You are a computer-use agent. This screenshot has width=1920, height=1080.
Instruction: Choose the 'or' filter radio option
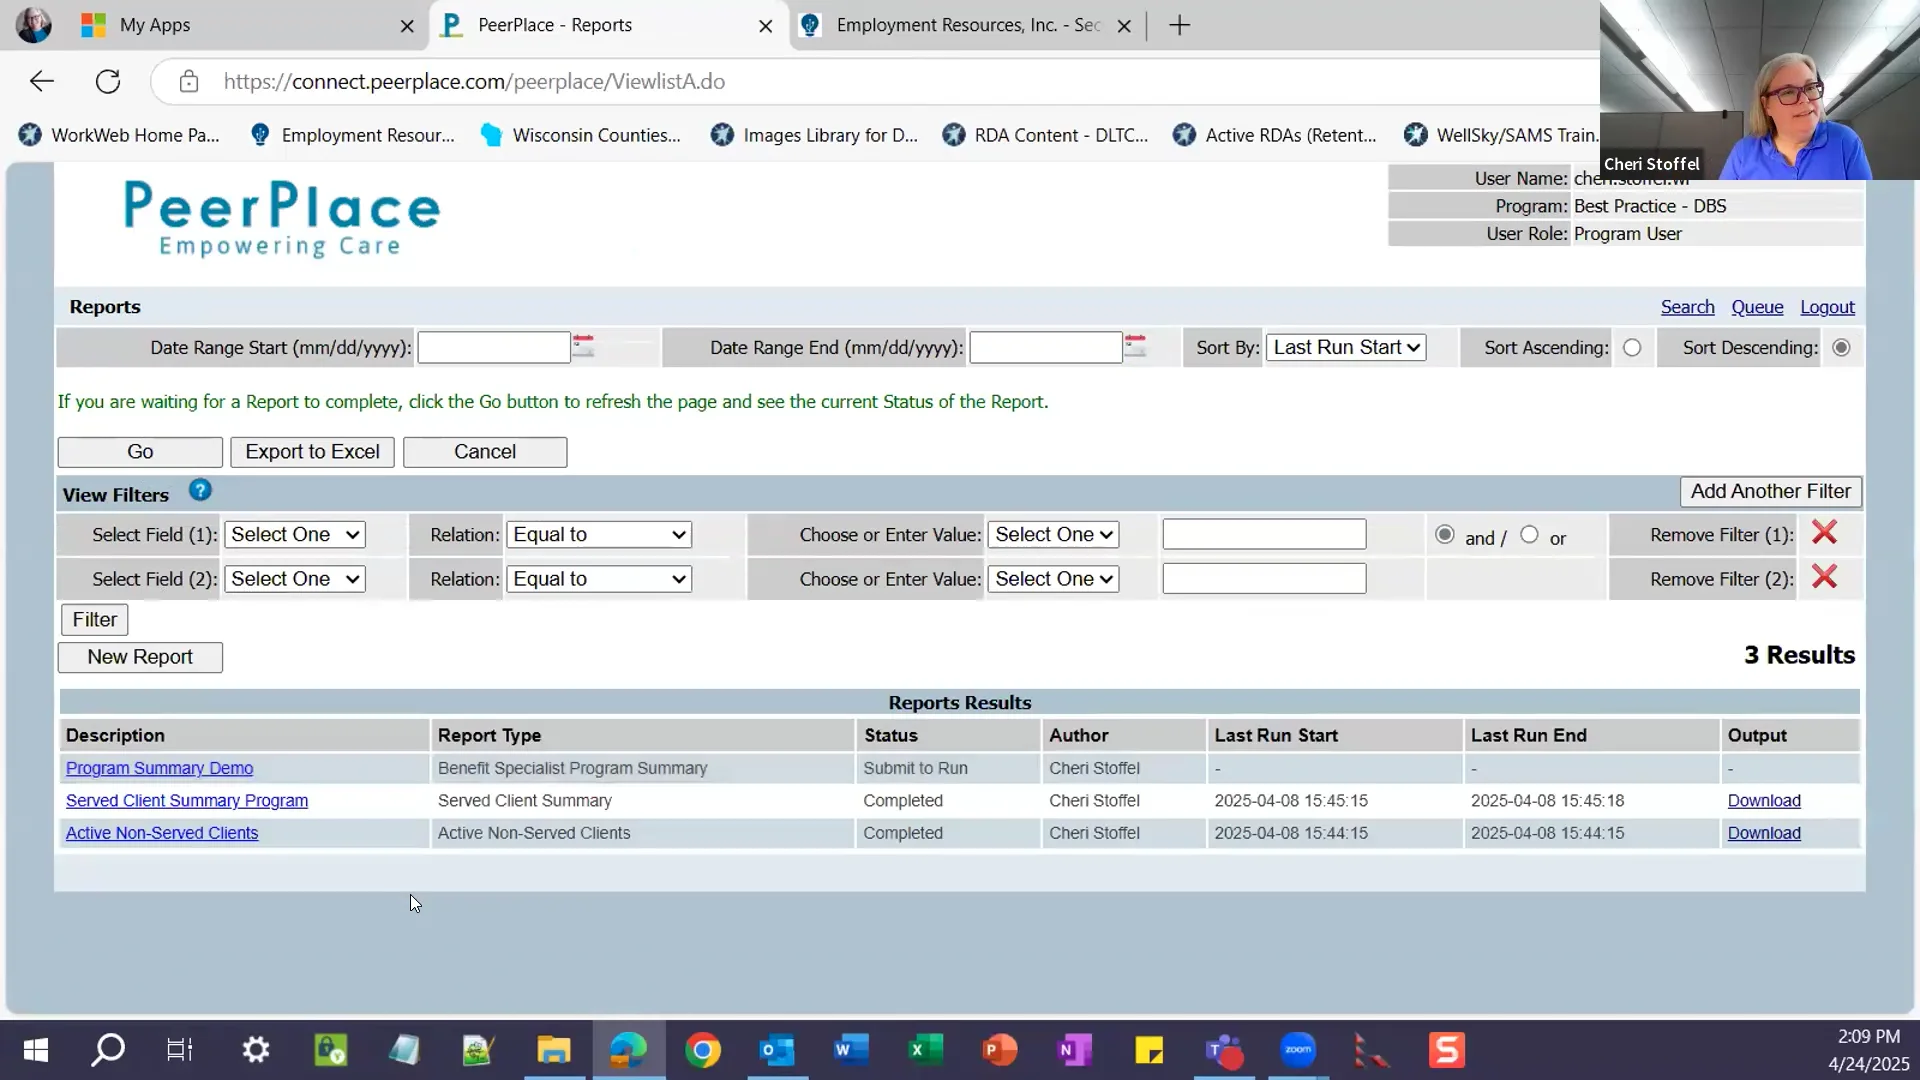pyautogui.click(x=1529, y=535)
